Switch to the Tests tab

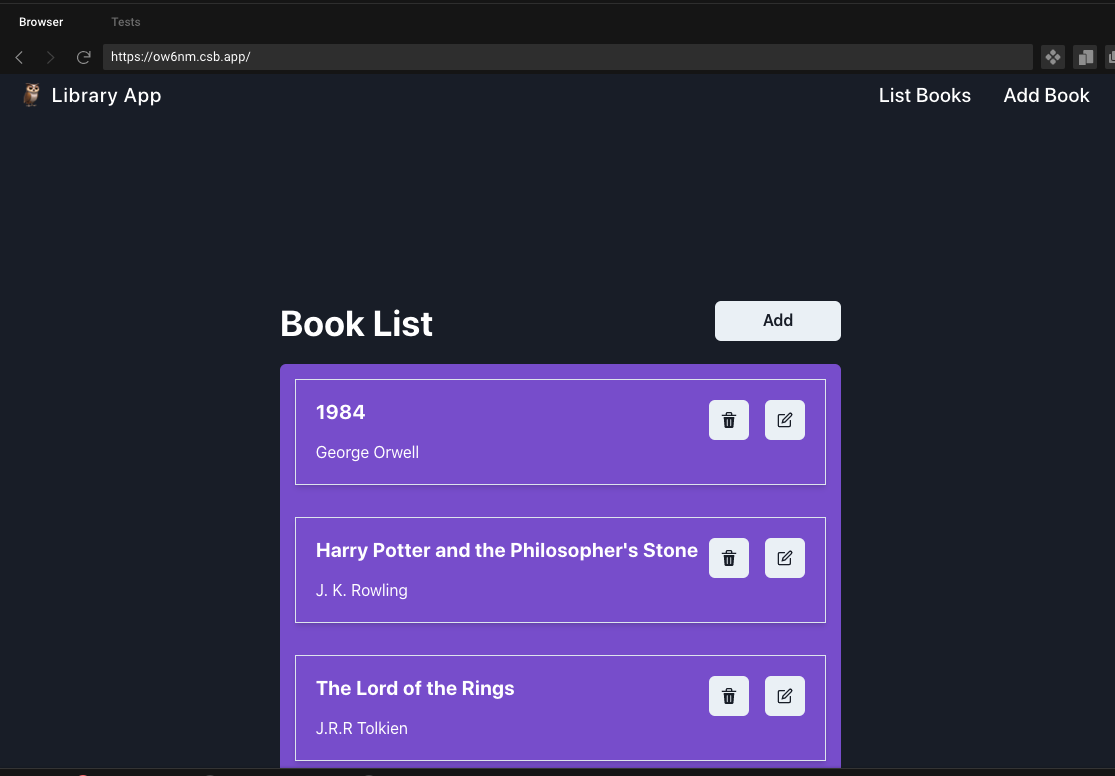(126, 22)
